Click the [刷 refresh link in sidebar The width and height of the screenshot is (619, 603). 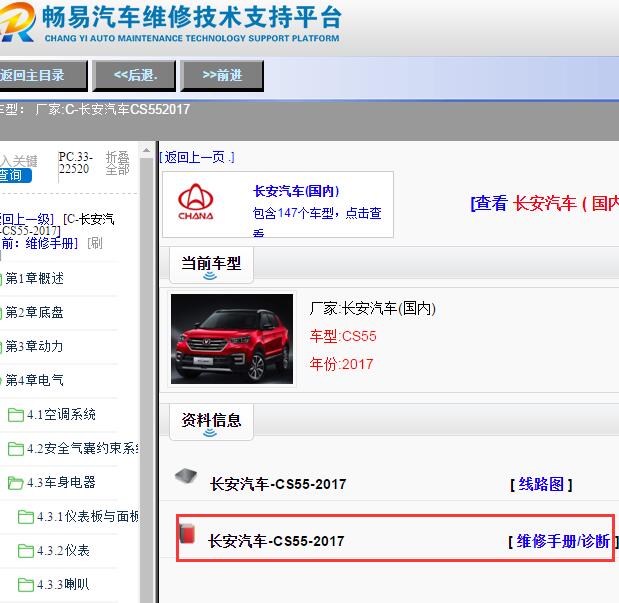pyautogui.click(x=95, y=243)
